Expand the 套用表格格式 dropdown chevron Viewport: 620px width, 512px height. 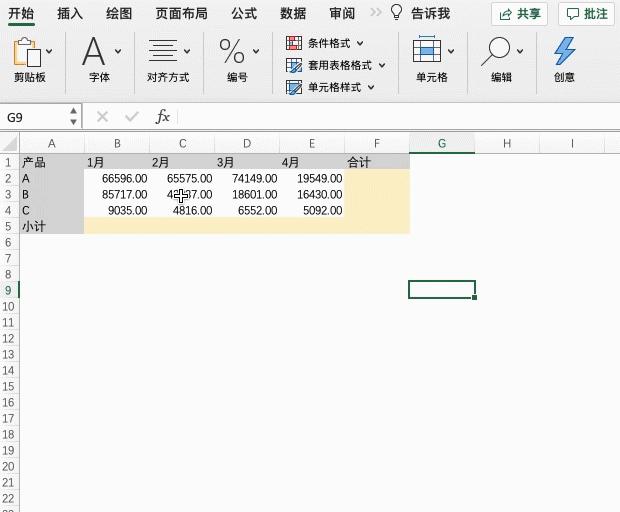[382, 65]
